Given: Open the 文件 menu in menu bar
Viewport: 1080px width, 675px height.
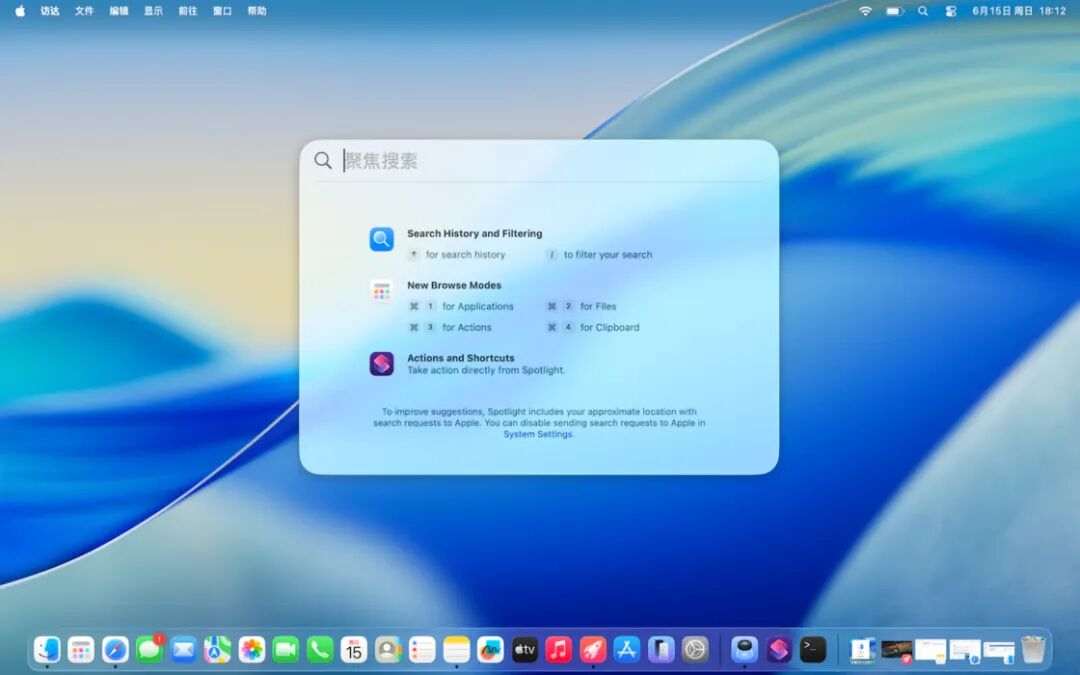Looking at the screenshot, I should [x=84, y=11].
